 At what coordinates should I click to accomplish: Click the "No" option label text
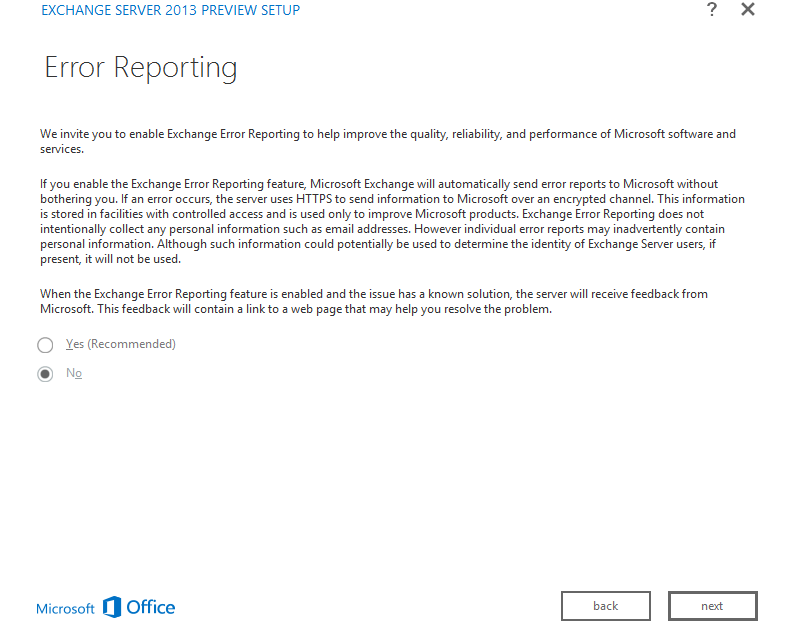74,373
